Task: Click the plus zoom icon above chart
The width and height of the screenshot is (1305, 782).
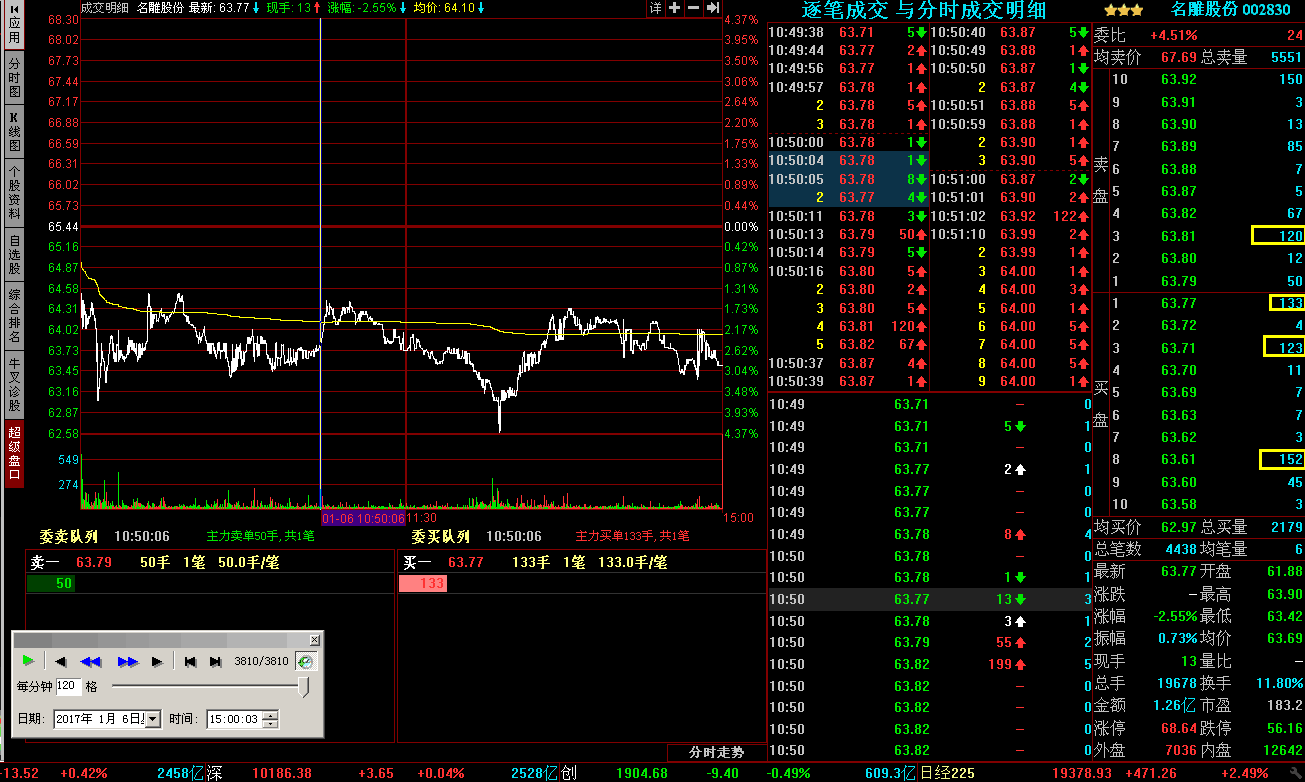Action: click(x=675, y=8)
